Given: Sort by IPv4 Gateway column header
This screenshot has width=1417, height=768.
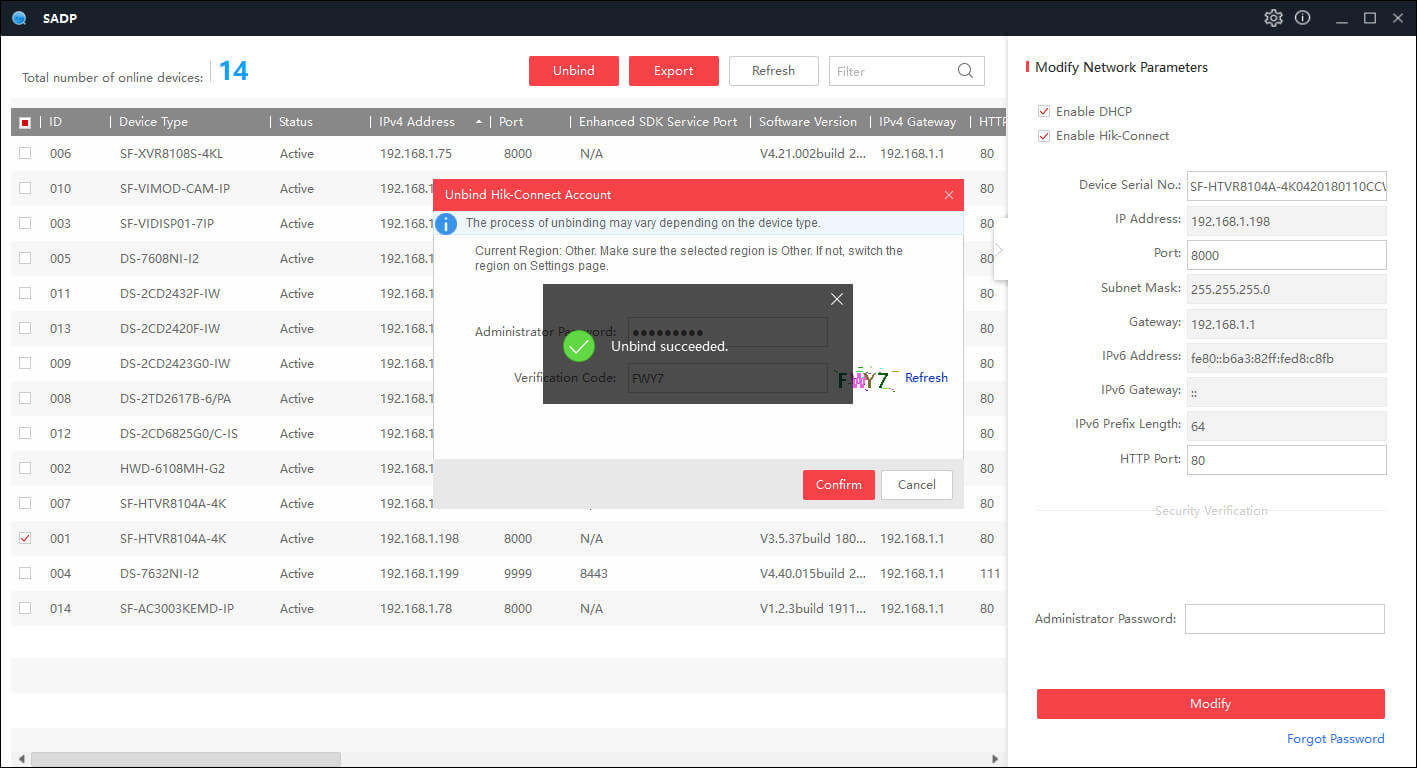Looking at the screenshot, I should click(918, 122).
